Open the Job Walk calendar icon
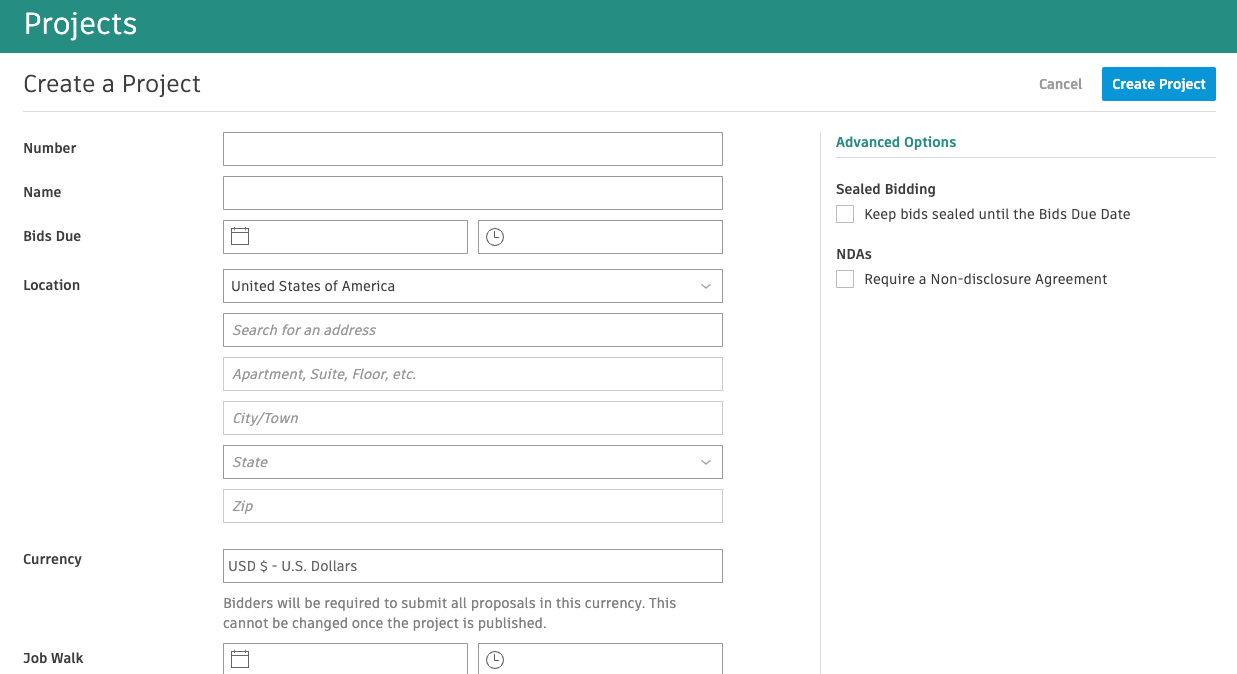Image resolution: width=1237 pixels, height=674 pixels. pos(240,659)
